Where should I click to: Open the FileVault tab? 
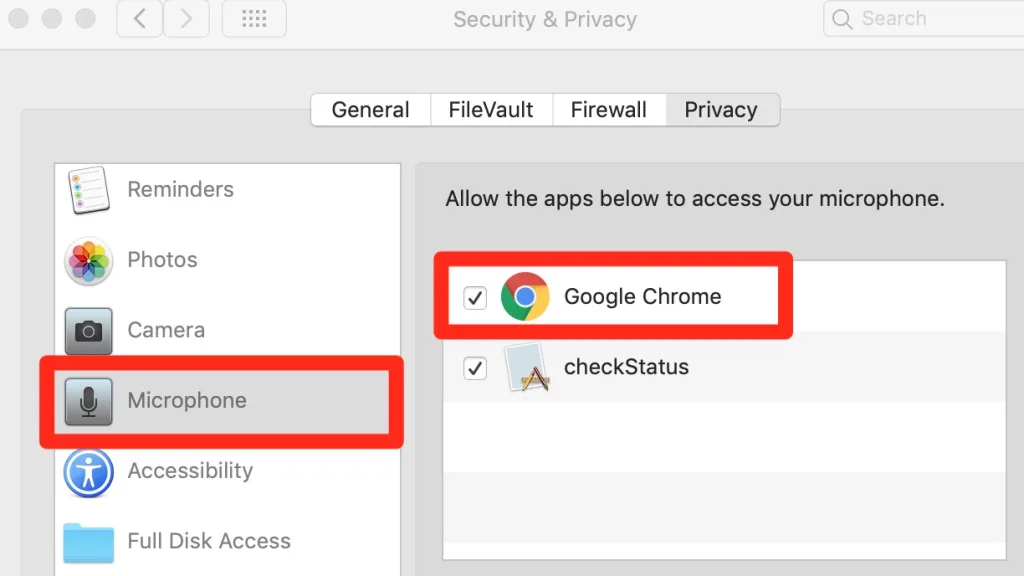[491, 110]
